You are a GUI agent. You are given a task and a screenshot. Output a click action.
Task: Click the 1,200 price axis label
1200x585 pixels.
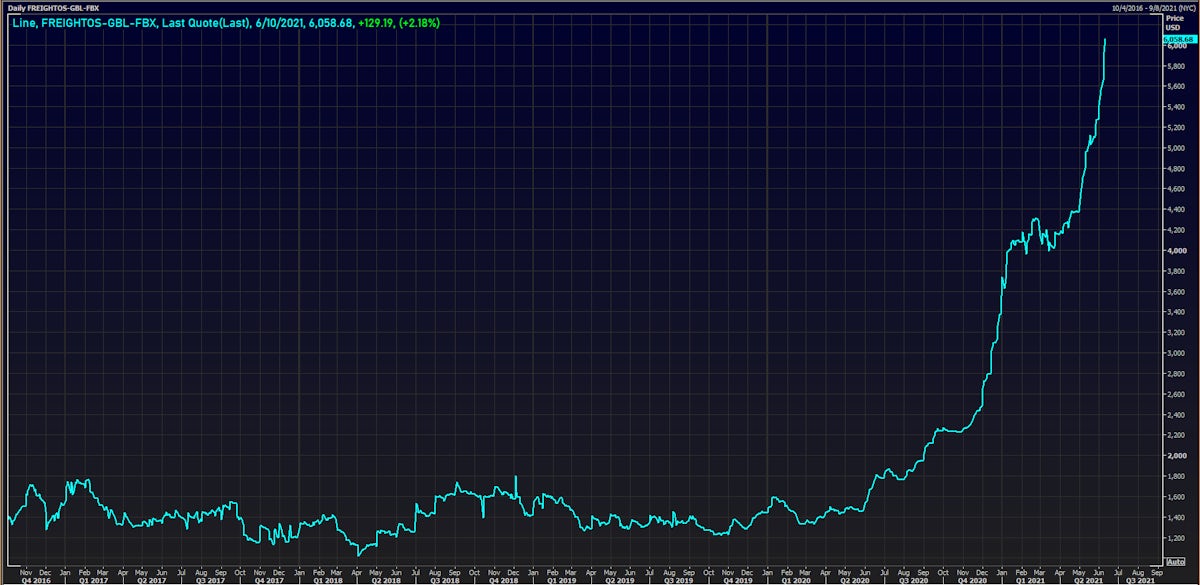coord(1175,537)
